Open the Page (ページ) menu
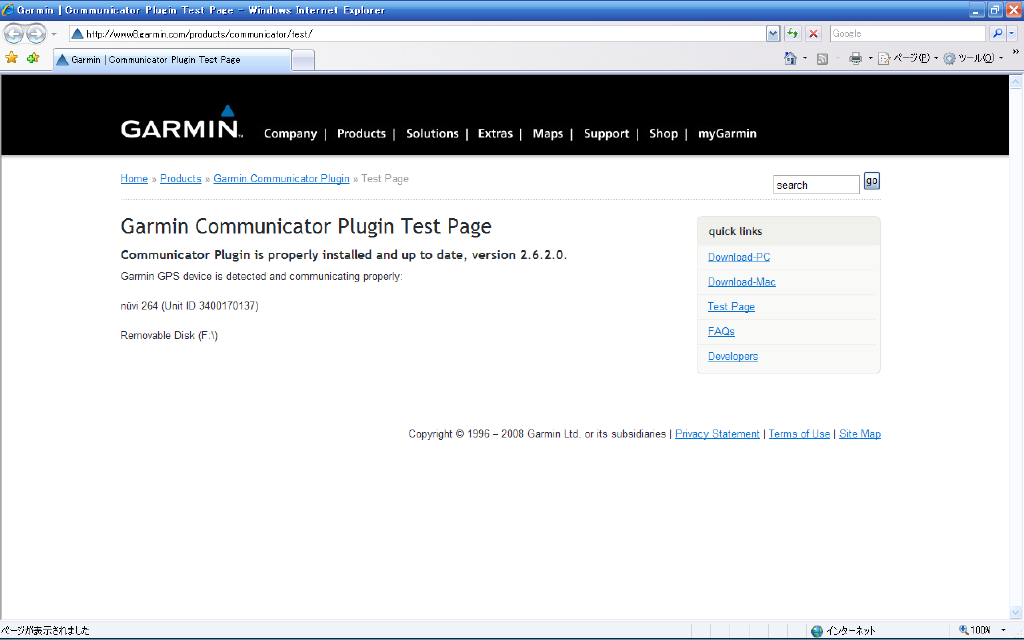The height and width of the screenshot is (640, 1024). click(908, 59)
